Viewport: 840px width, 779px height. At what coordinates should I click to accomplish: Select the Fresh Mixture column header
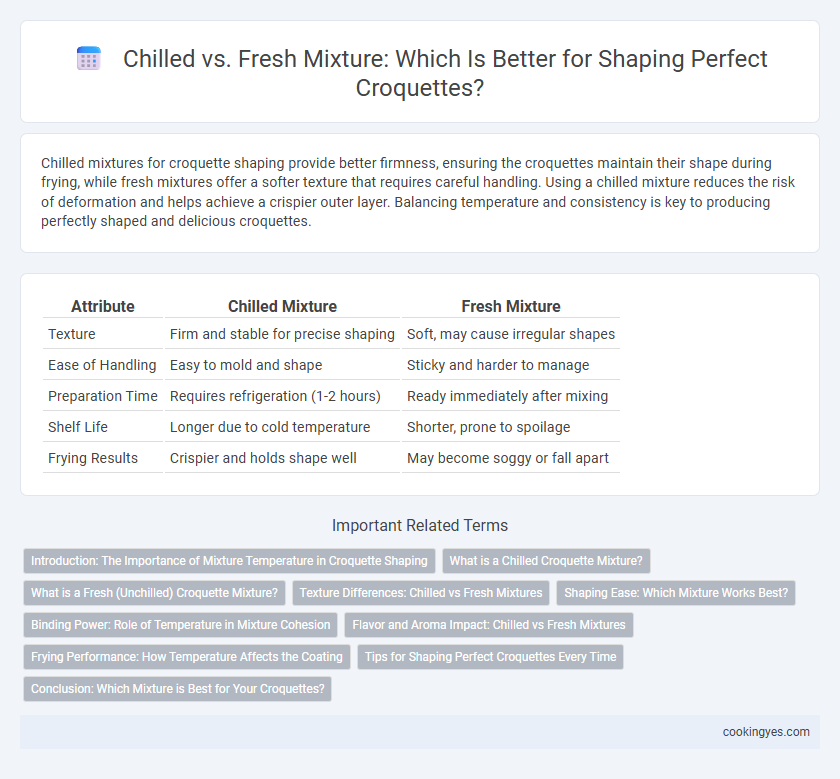pyautogui.click(x=511, y=306)
